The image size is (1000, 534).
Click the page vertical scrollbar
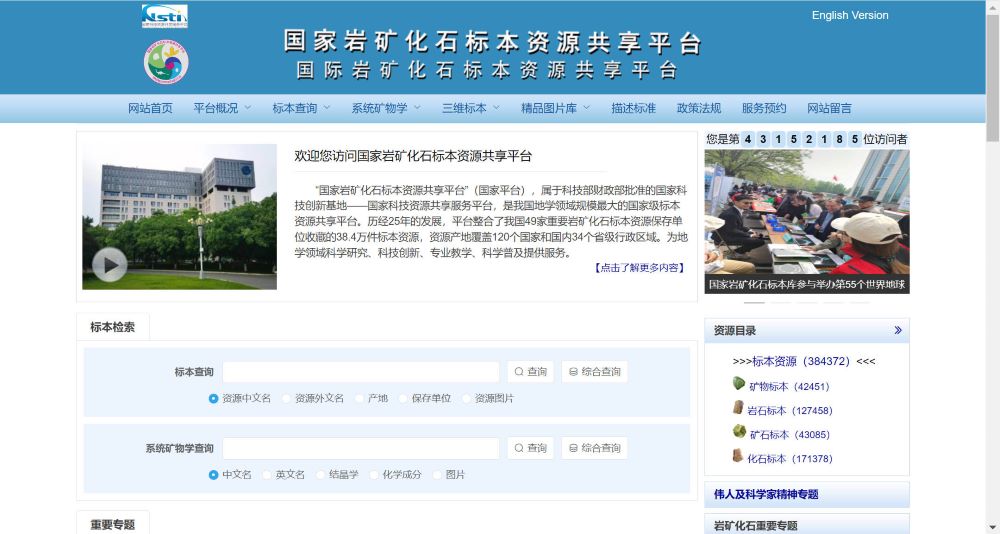[x=992, y=300]
